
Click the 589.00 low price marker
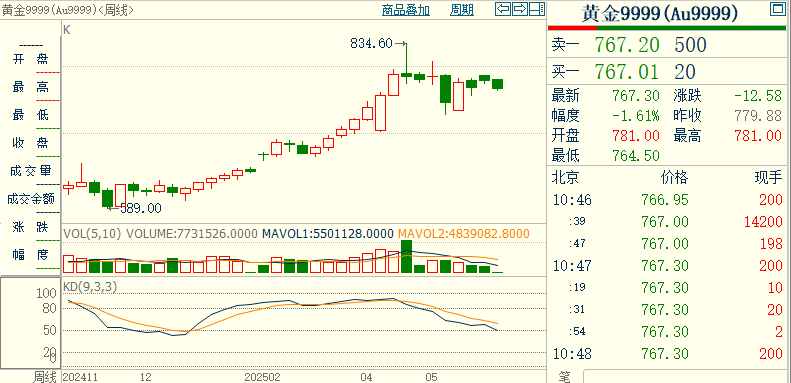click(x=140, y=208)
